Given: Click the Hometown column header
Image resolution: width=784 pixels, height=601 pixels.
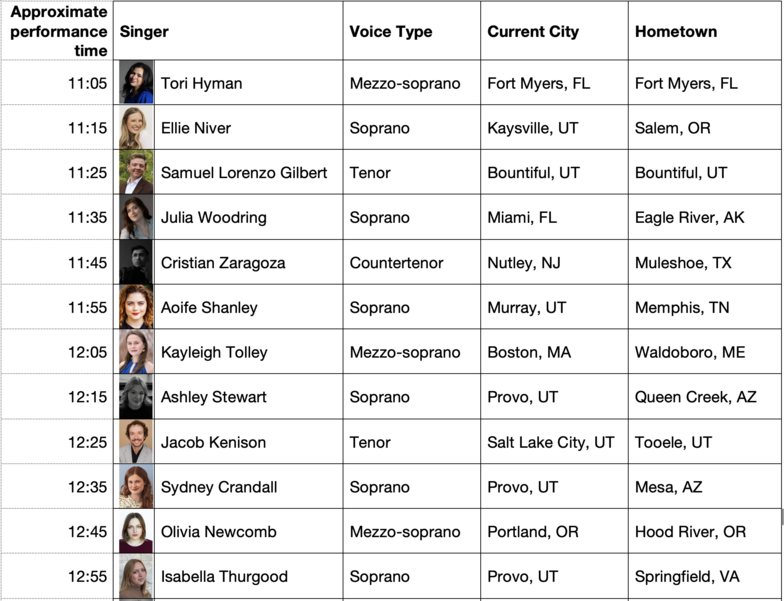Looking at the screenshot, I should point(676,31).
